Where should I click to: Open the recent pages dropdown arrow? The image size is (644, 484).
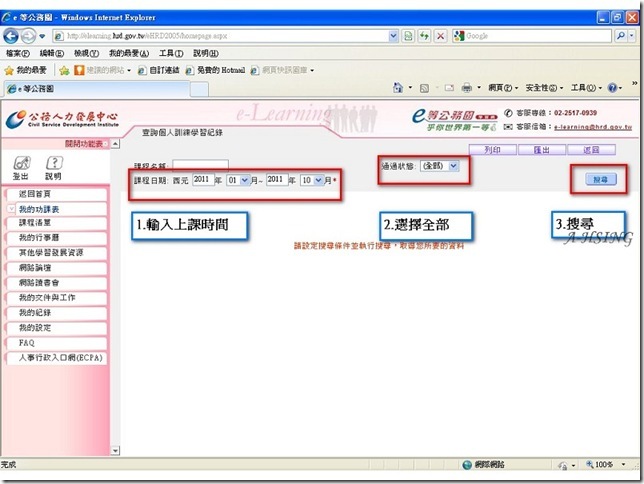point(42,36)
